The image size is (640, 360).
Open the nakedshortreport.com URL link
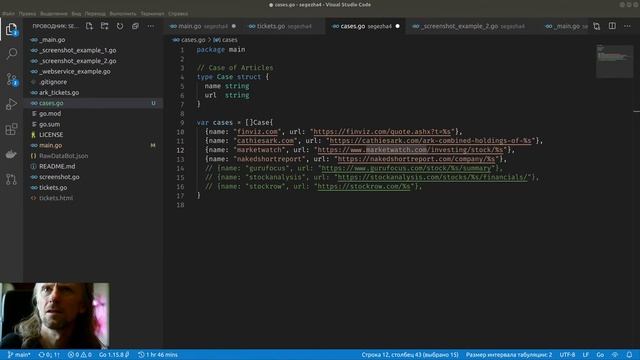pyautogui.click(x=416, y=159)
